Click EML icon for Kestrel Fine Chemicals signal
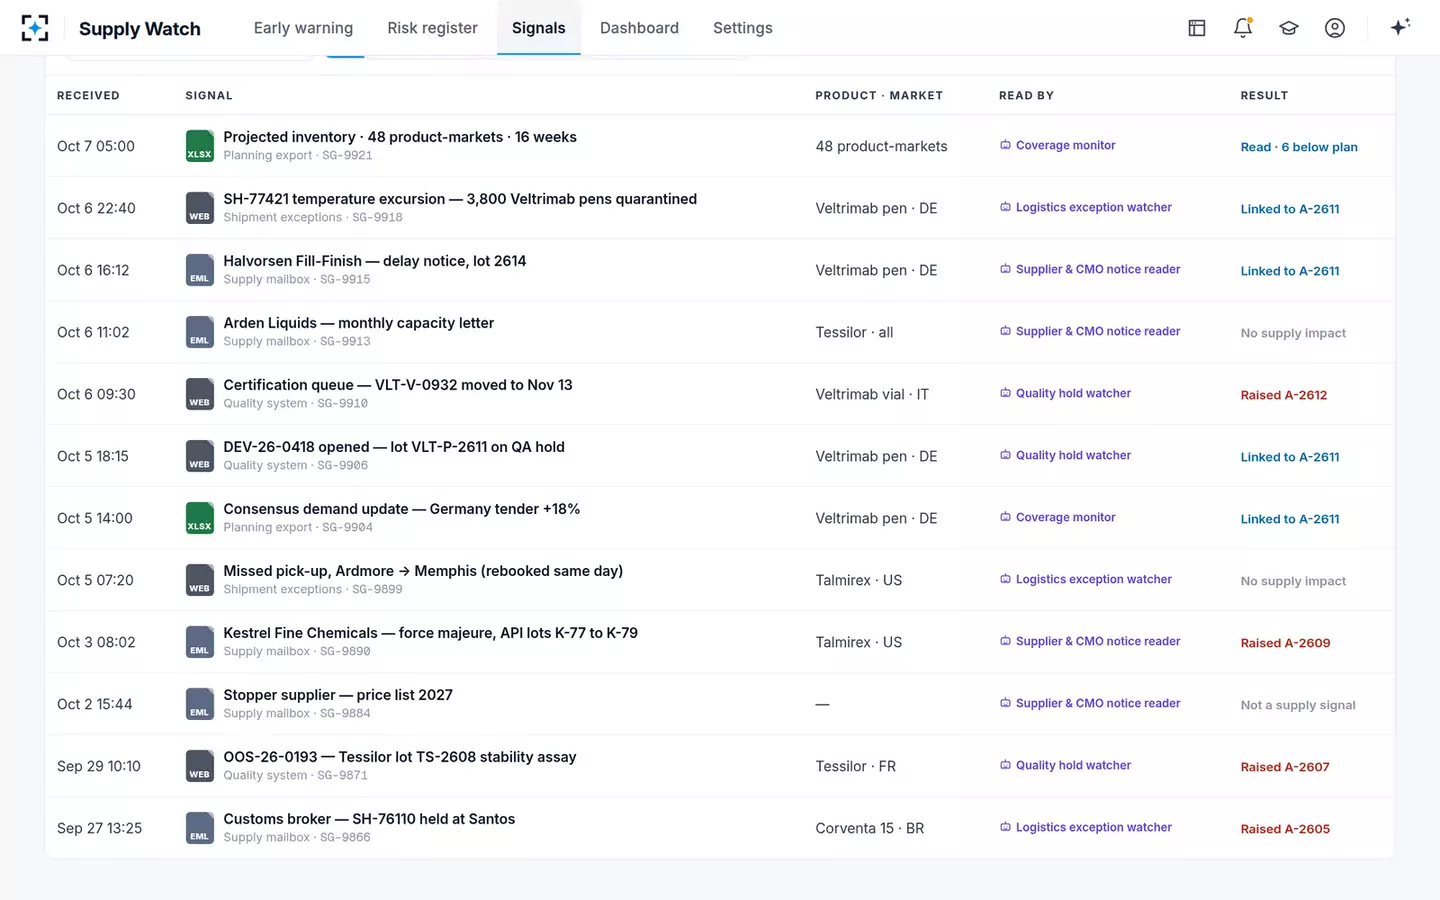1440x900 pixels. [x=200, y=642]
